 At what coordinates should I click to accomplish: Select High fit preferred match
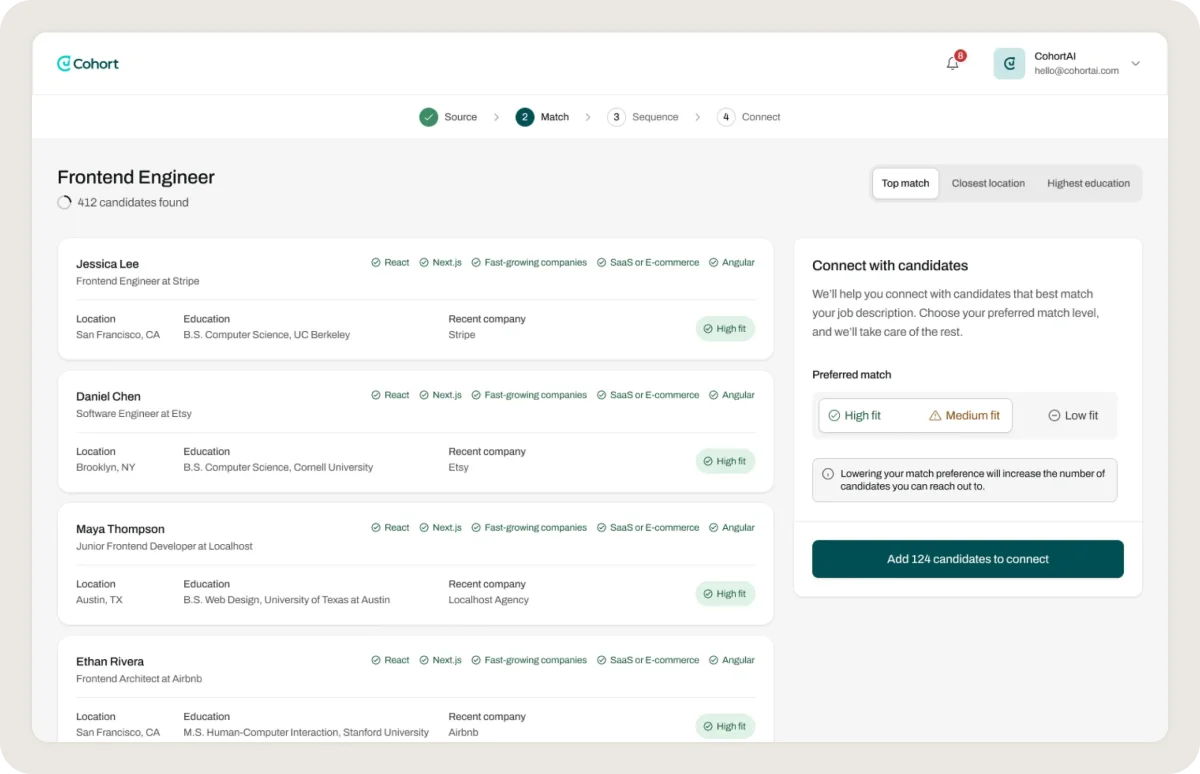(x=855, y=415)
